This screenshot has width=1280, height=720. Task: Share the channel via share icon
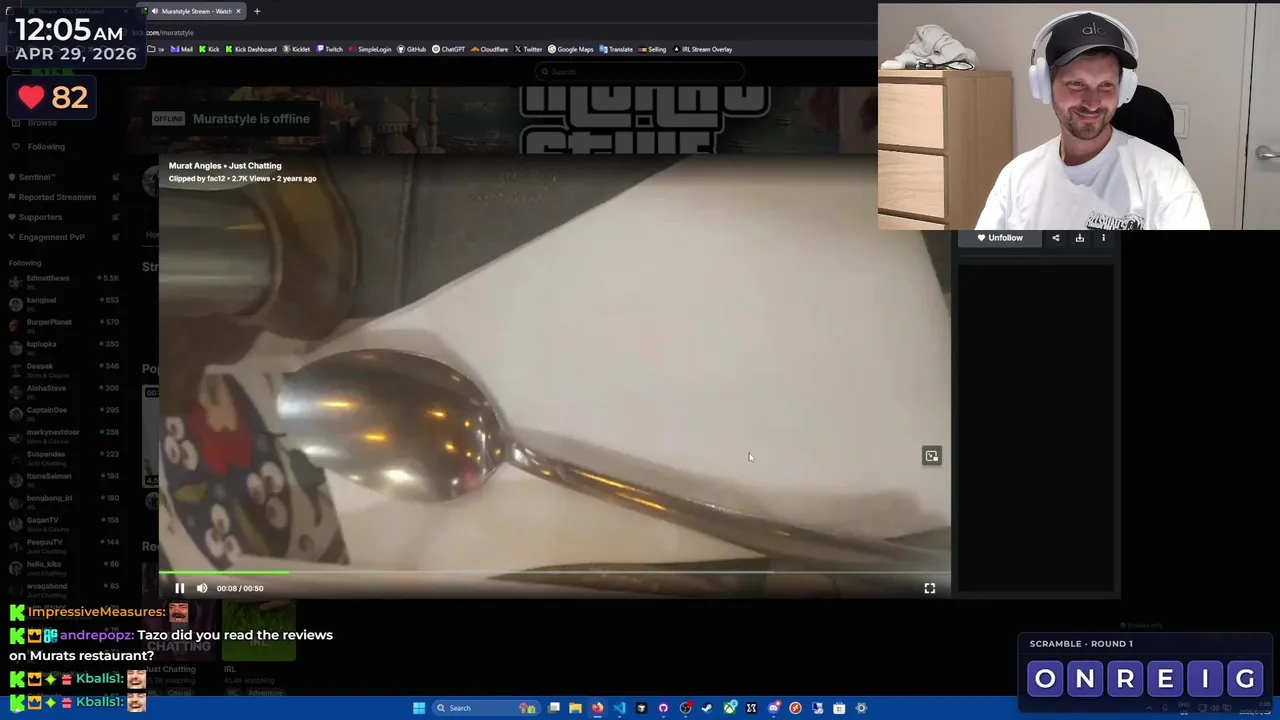[x=1055, y=238]
